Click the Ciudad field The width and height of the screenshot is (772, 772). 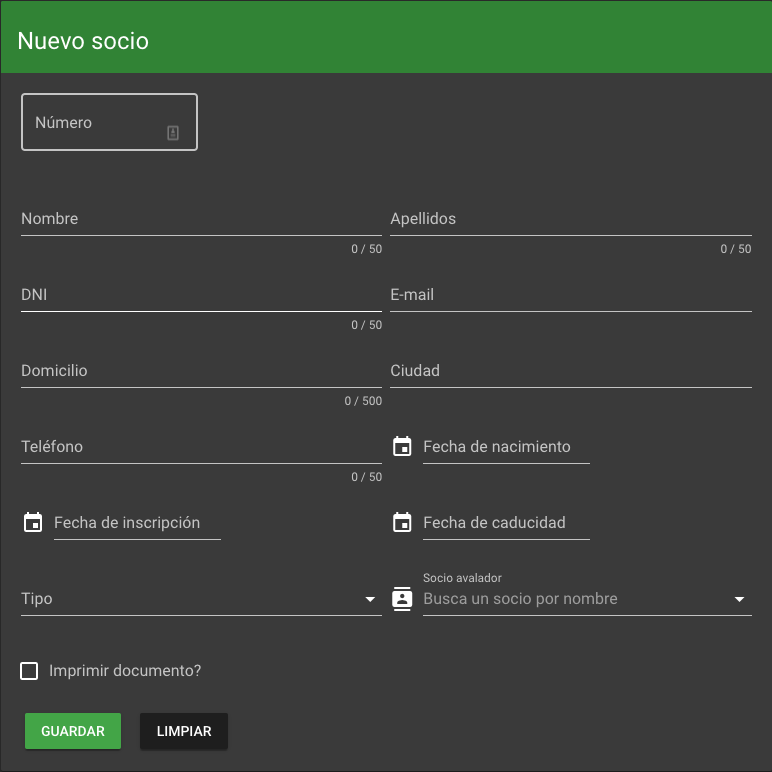point(571,371)
